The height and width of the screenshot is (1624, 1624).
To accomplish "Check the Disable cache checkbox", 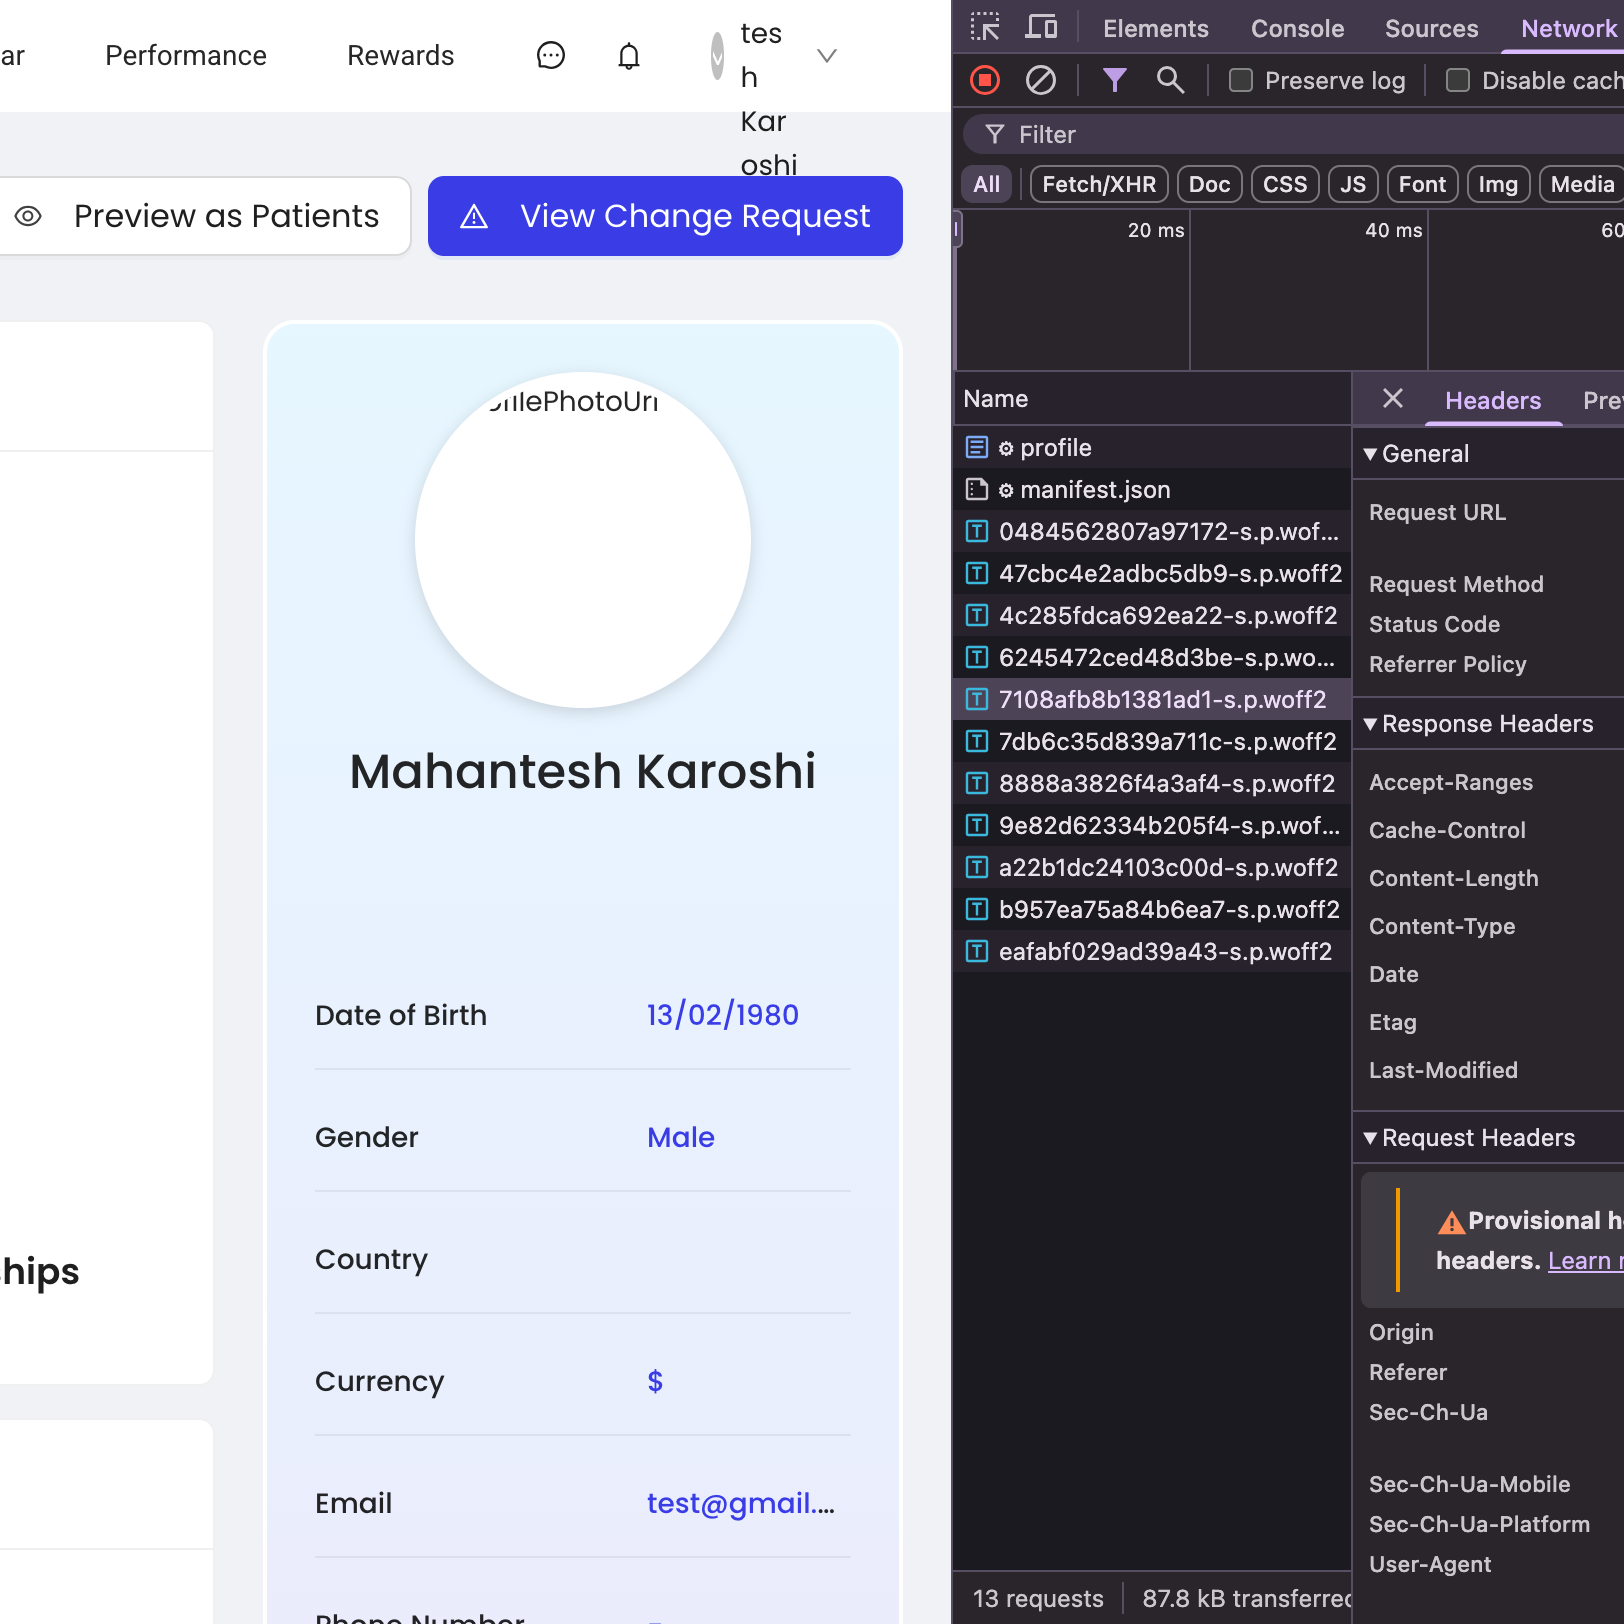I will click(1458, 80).
